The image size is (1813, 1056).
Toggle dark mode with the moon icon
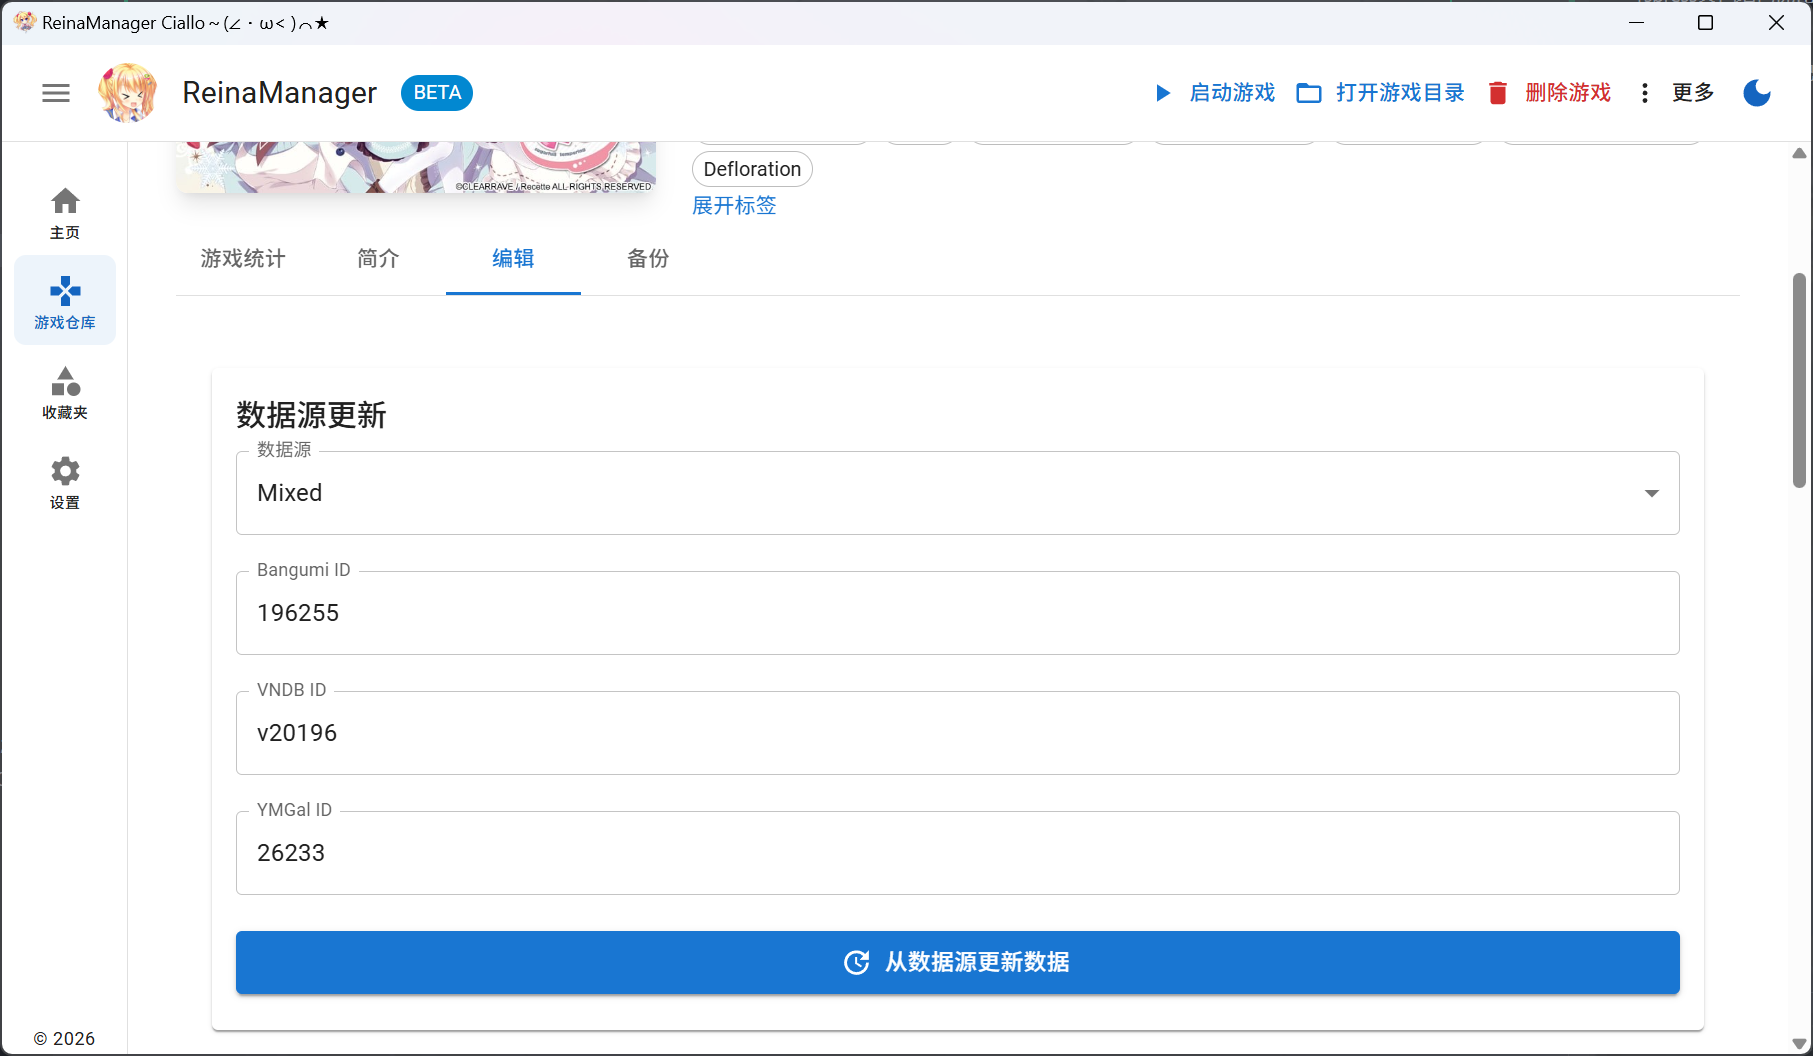point(1756,93)
